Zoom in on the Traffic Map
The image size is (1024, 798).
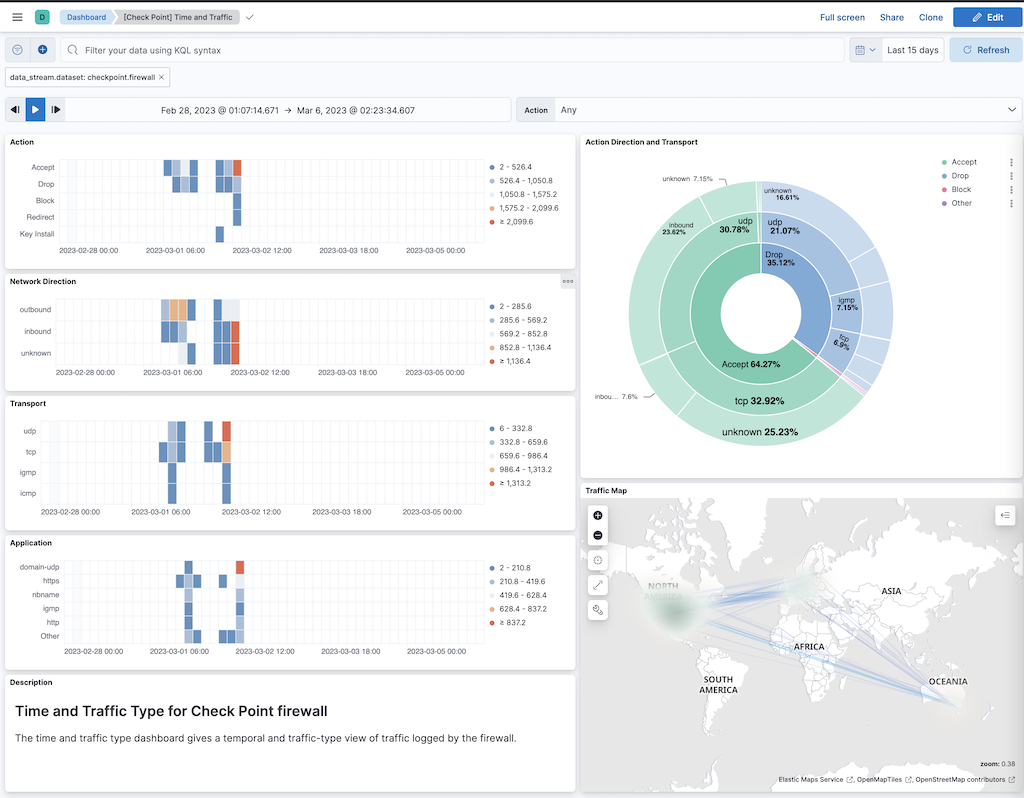(598, 515)
